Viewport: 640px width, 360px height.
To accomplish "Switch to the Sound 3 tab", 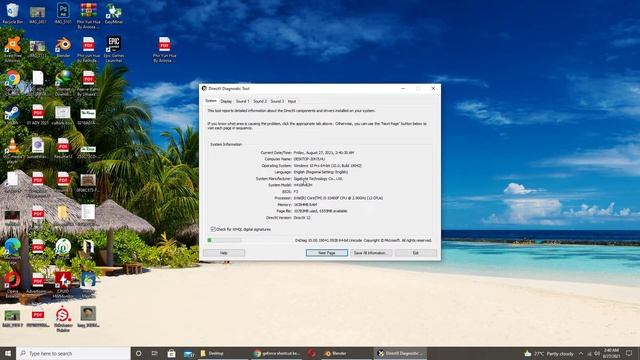I will (277, 101).
